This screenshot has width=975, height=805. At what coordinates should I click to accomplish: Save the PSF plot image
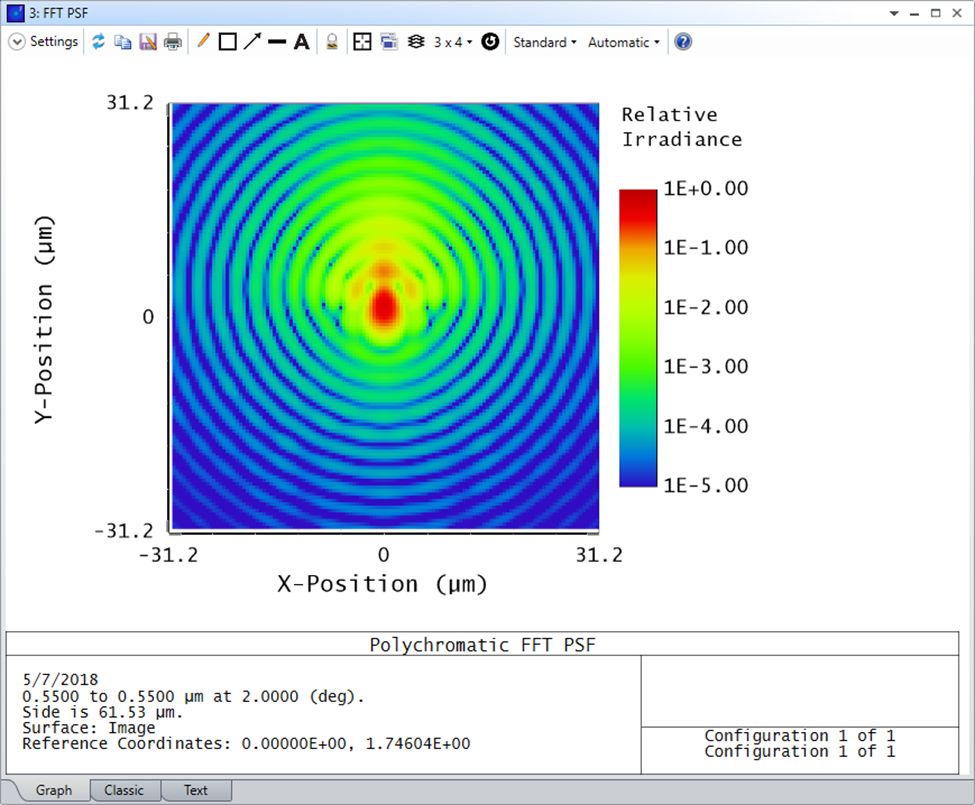coord(149,42)
